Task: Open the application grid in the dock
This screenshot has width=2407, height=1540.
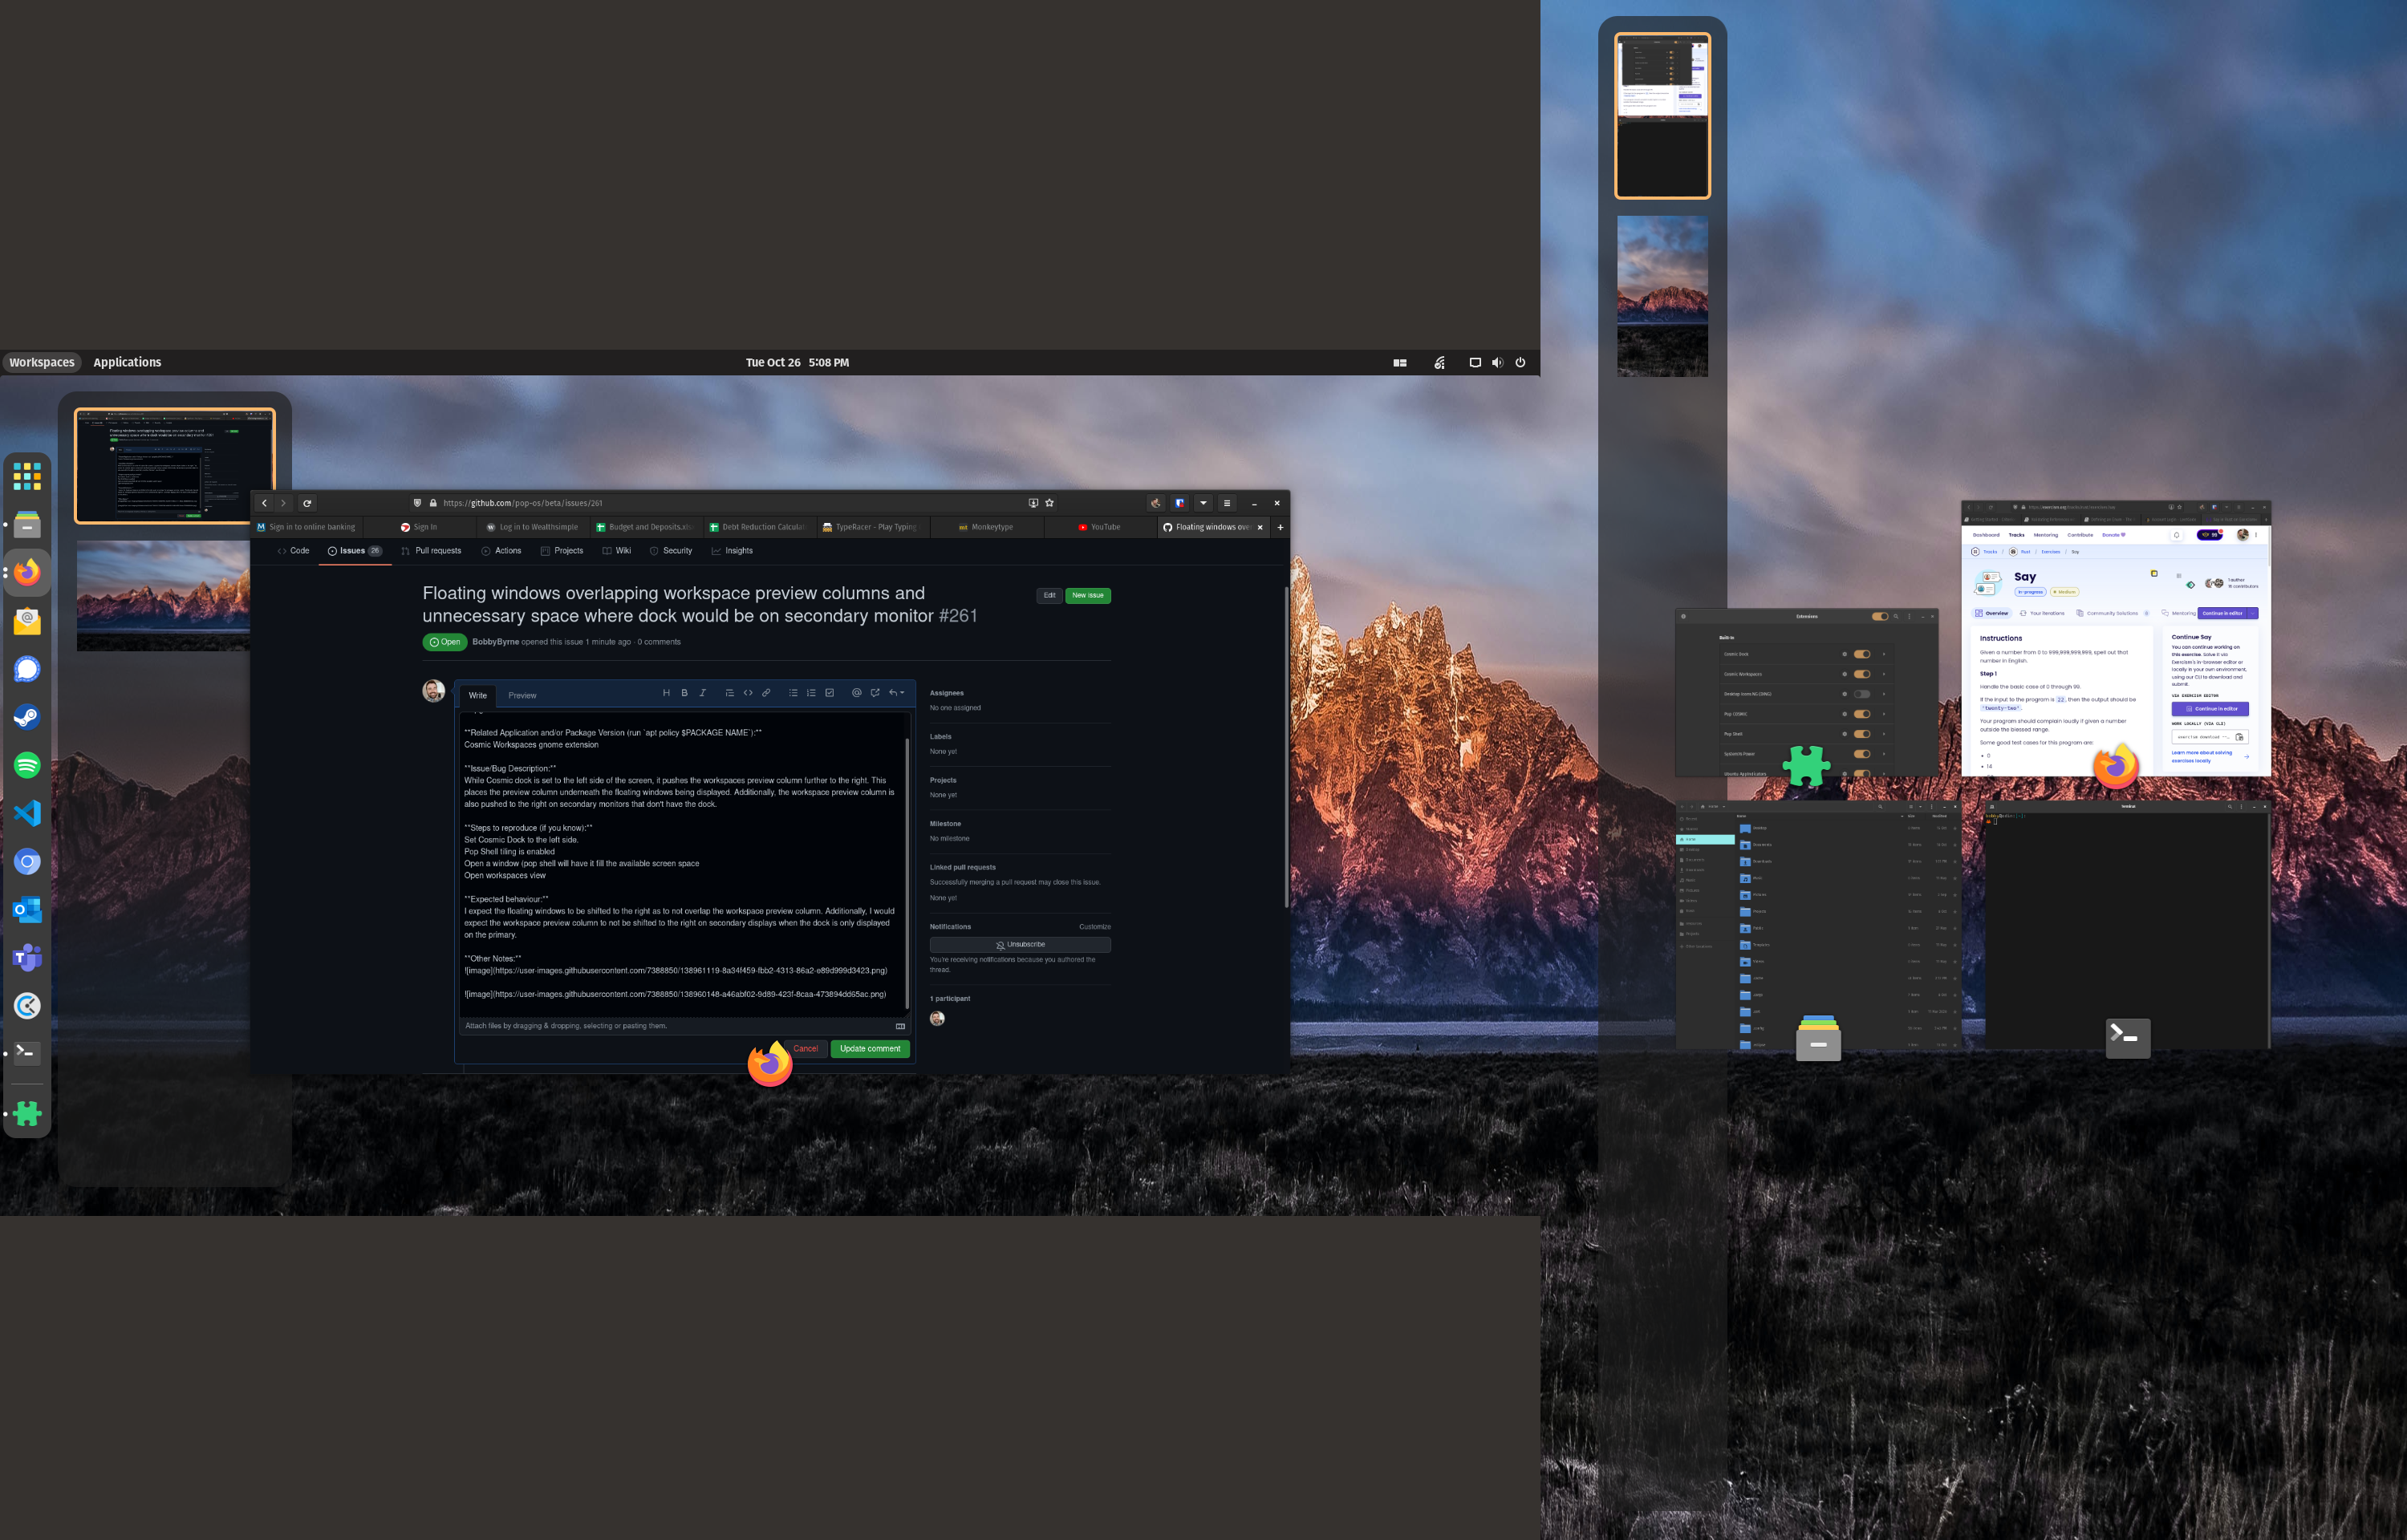Action: click(x=27, y=476)
